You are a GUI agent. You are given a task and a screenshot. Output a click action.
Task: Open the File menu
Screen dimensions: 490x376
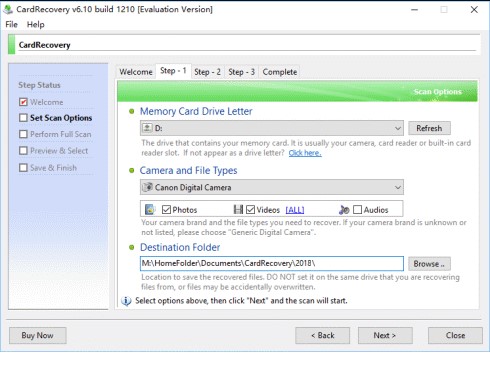point(11,25)
